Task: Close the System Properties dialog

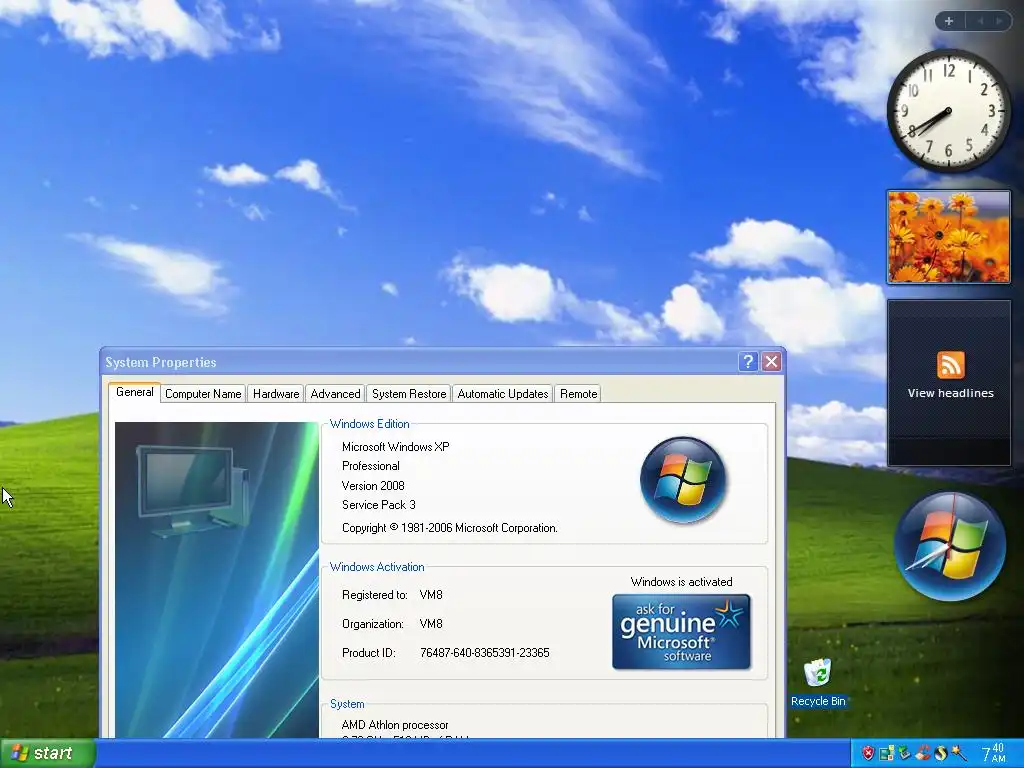Action: coord(771,361)
